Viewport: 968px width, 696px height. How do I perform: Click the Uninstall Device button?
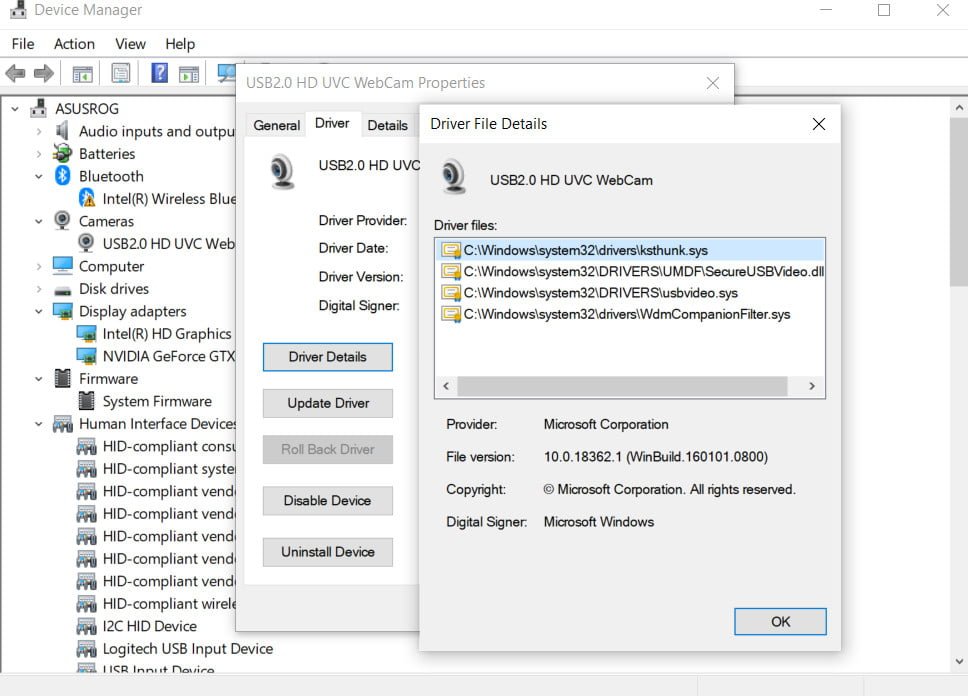[328, 552]
